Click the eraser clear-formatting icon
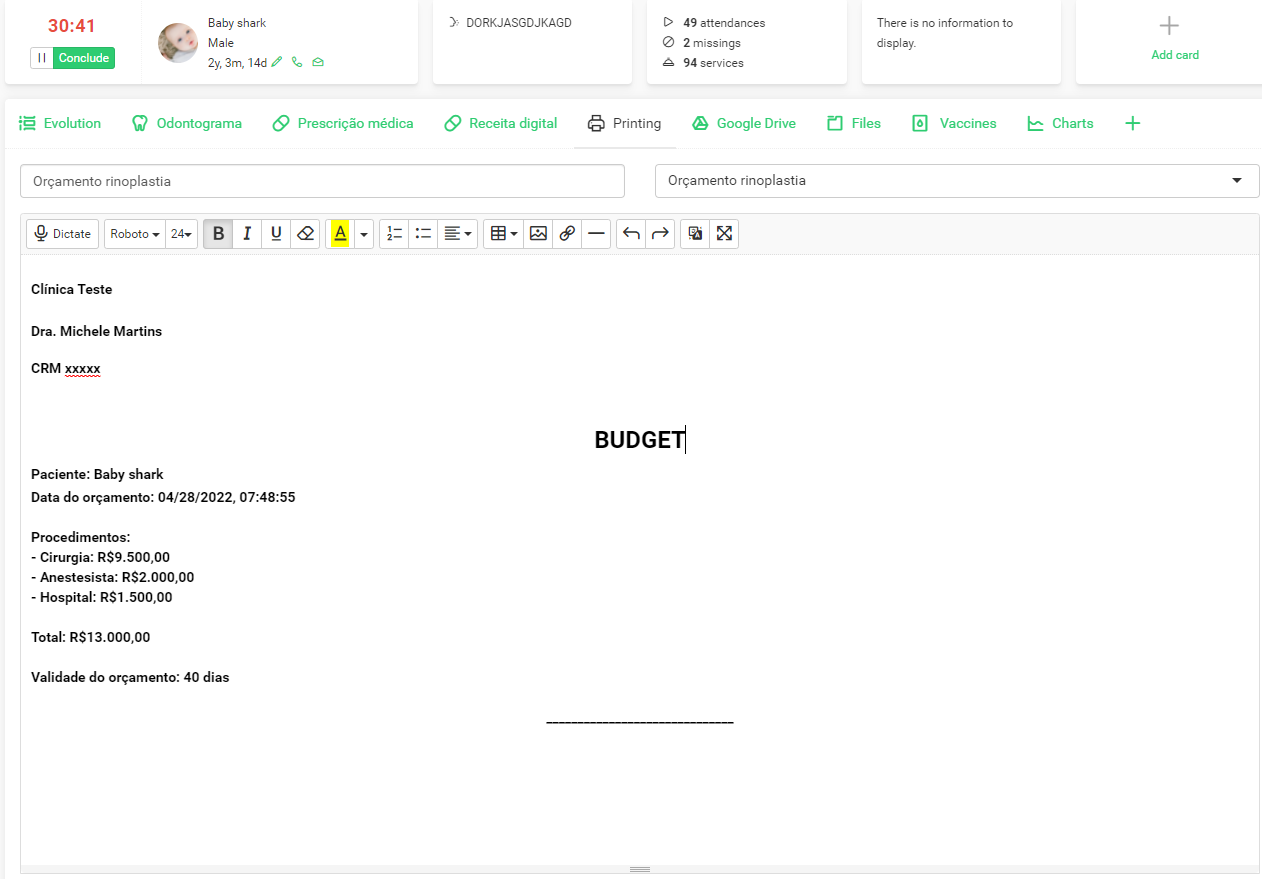The width and height of the screenshot is (1262, 879). 306,234
